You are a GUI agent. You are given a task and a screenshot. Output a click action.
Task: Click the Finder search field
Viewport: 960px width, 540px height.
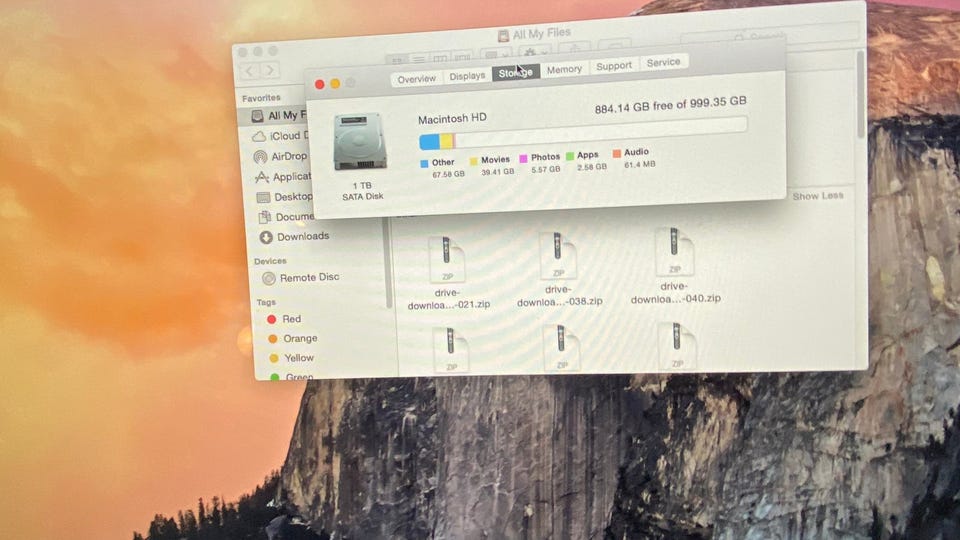[769, 36]
